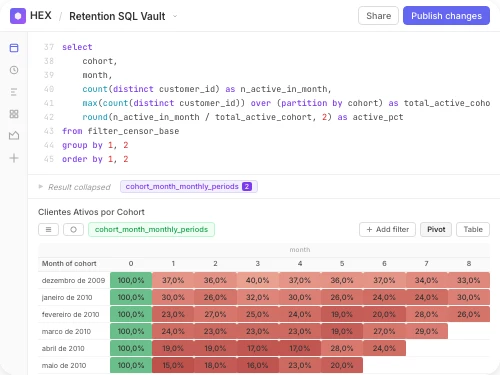
Task: Click the Share button
Action: 378,16
